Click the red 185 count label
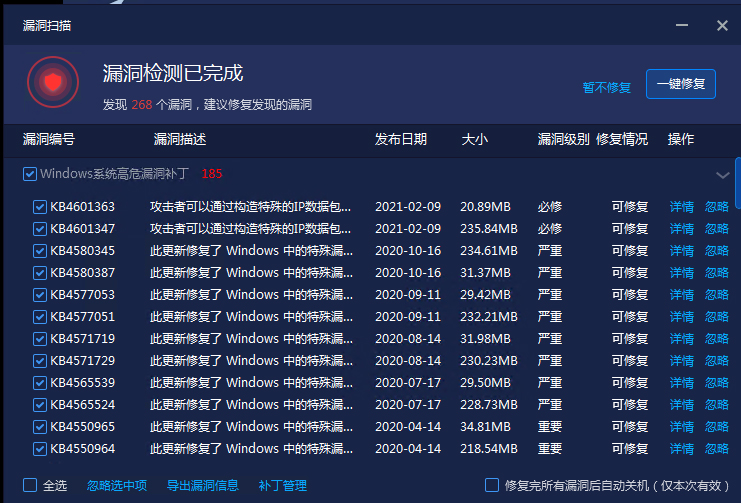Image resolution: width=741 pixels, height=503 pixels. (212, 174)
